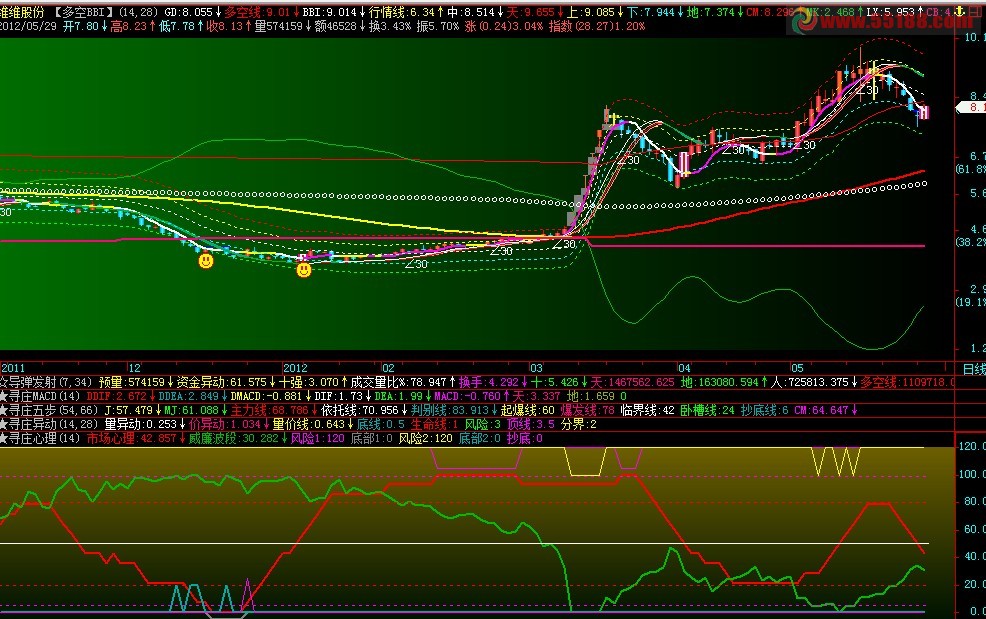This screenshot has width=986, height=619.
Task: Click the 量574159 volume value
Action: [279, 26]
